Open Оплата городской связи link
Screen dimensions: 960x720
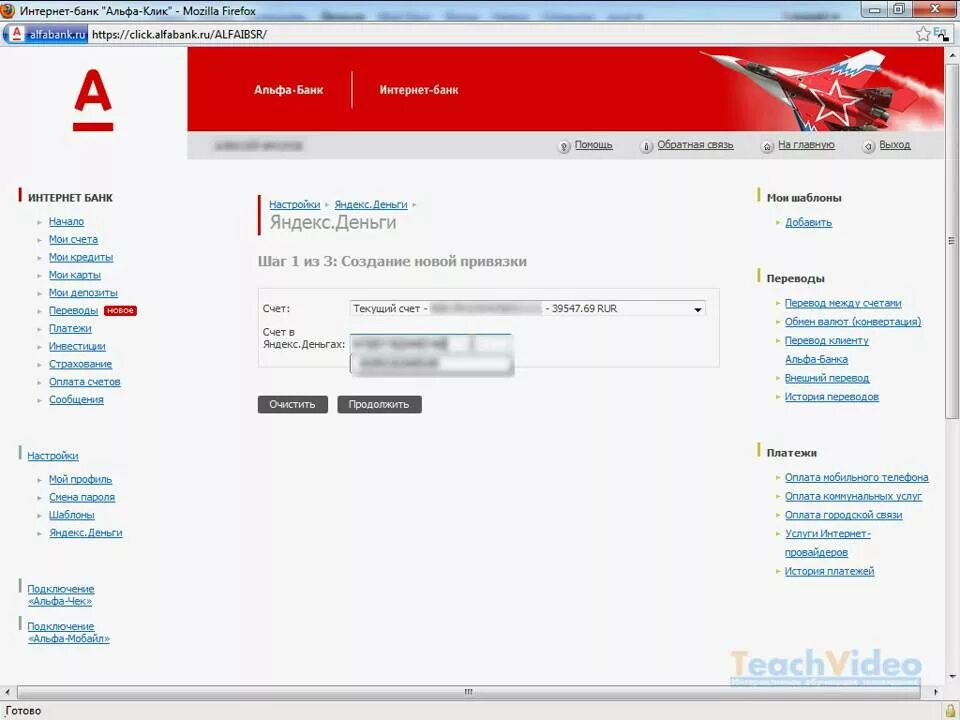[x=843, y=515]
